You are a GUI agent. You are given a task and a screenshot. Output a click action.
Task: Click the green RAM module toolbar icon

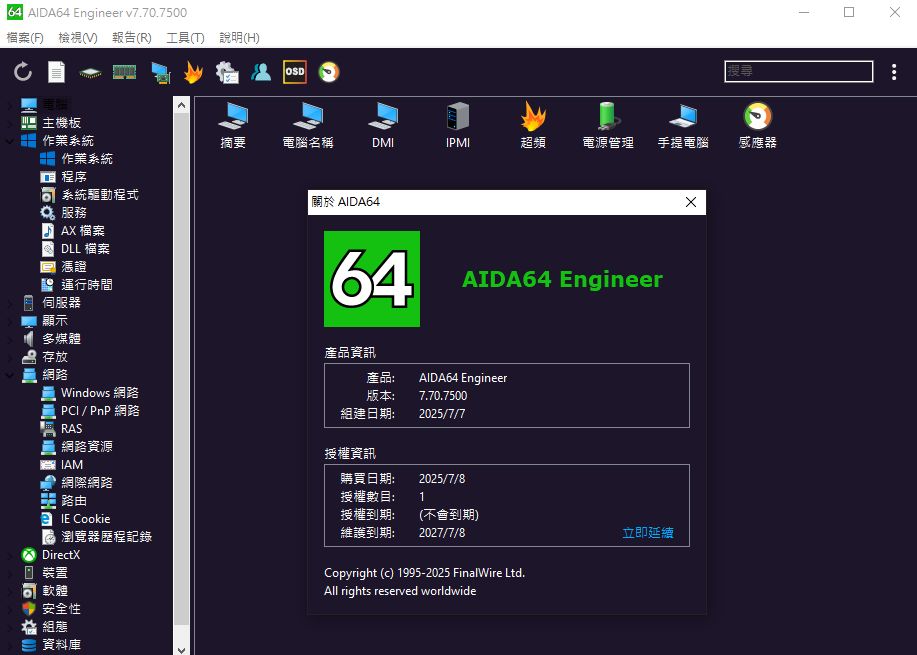[x=125, y=72]
